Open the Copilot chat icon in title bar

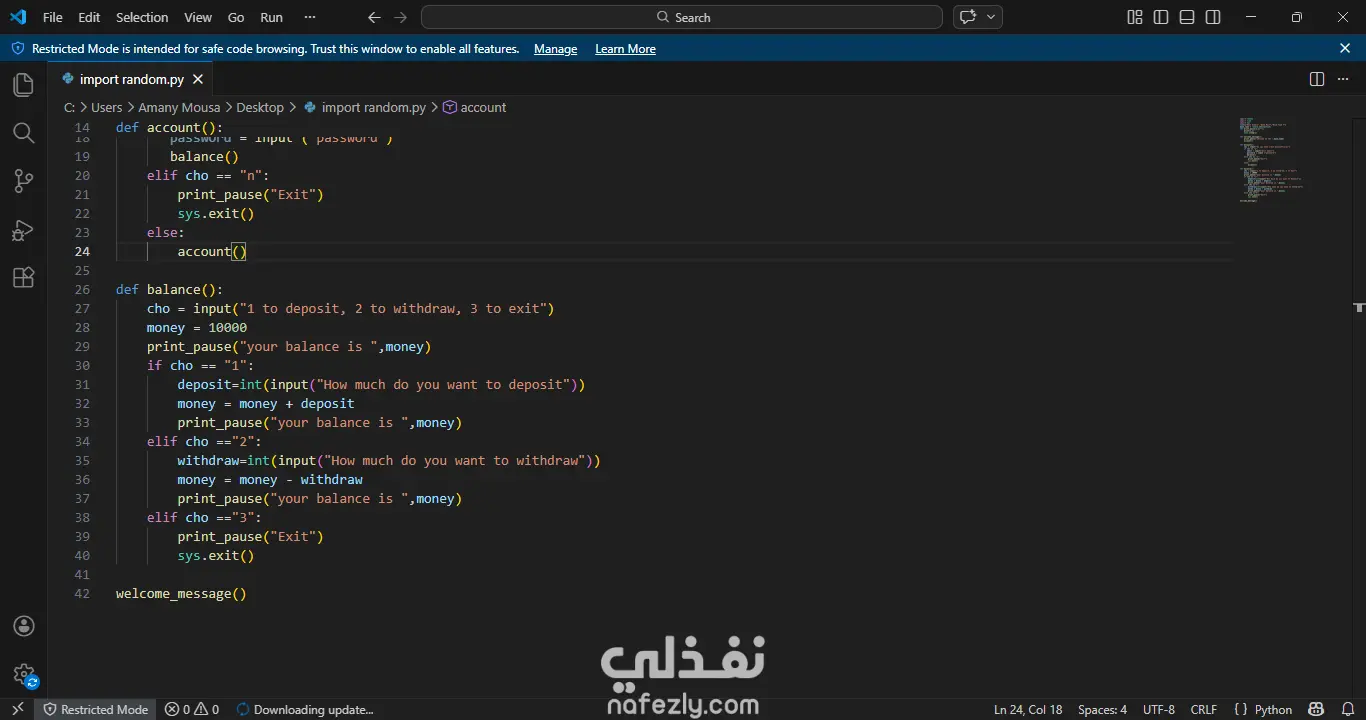pyautogui.click(x=967, y=17)
